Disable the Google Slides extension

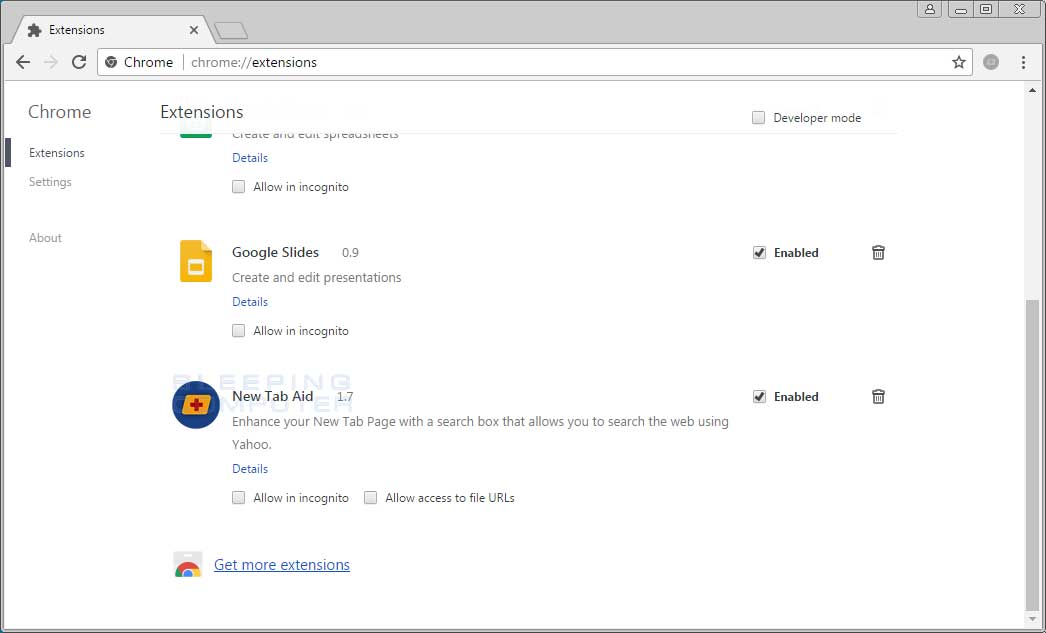pyautogui.click(x=759, y=252)
